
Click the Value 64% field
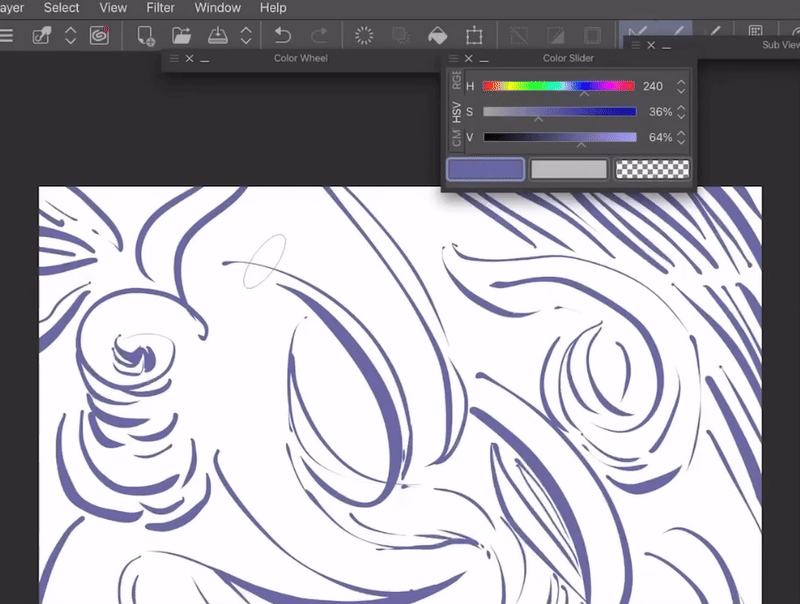(660, 137)
